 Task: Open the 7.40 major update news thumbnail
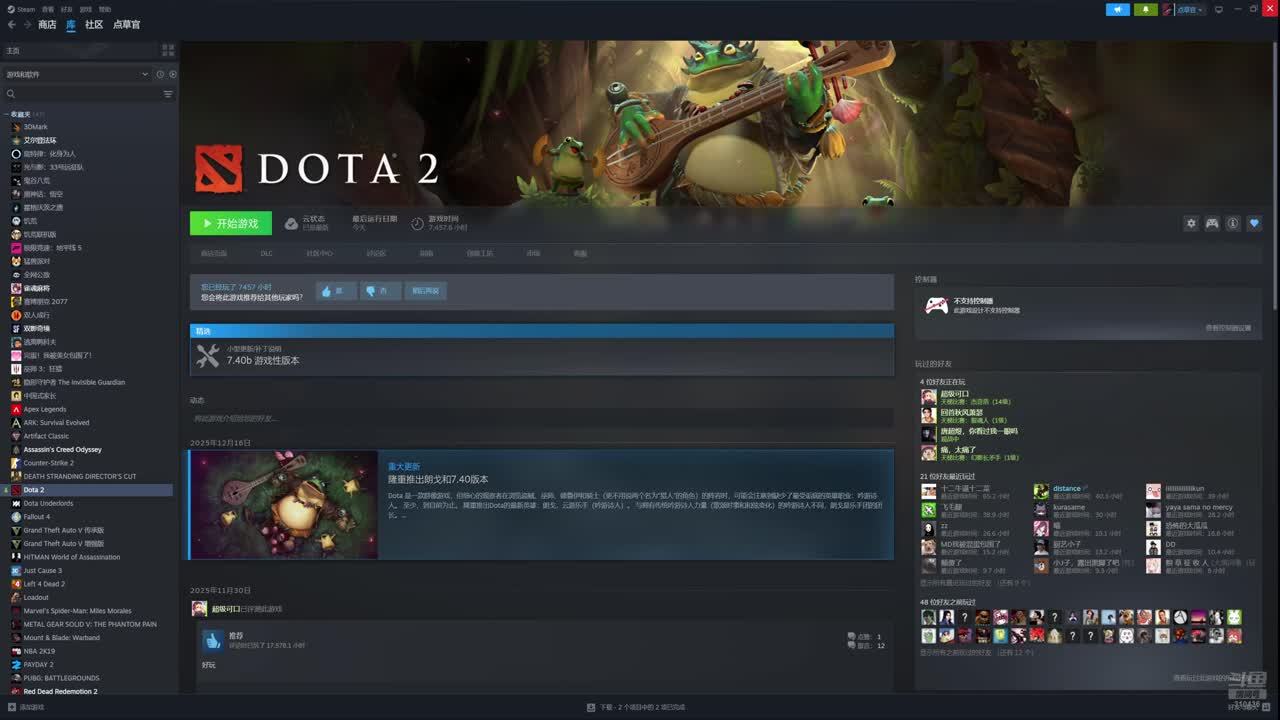click(x=284, y=504)
